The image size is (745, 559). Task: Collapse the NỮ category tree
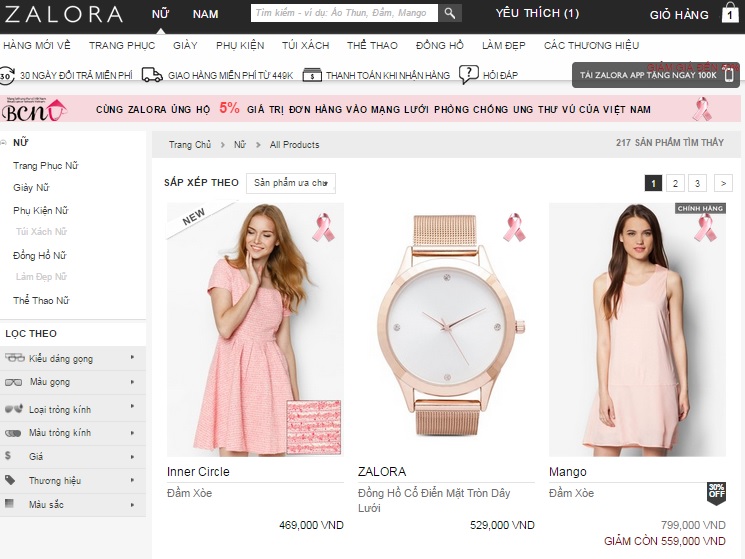[x=3, y=142]
